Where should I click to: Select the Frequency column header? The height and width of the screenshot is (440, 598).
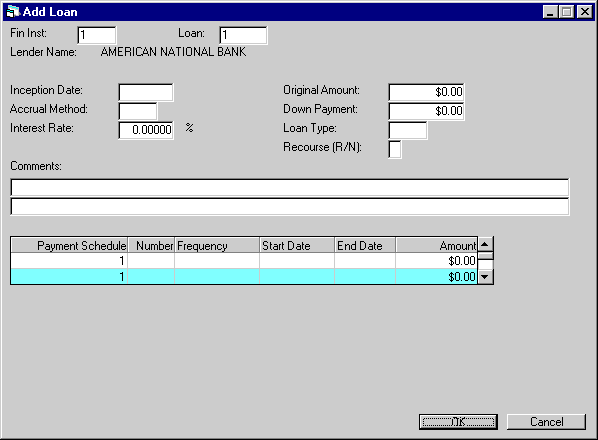217,246
